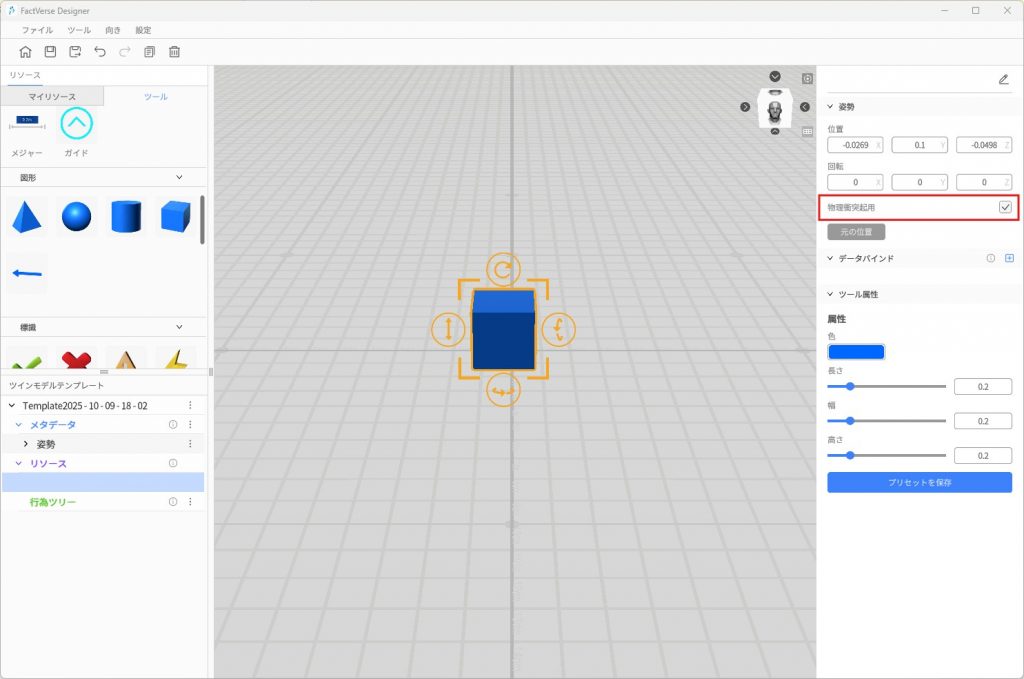Switch to the マイリソース tab
Viewport: 1024px width, 679px height.
(x=52, y=96)
